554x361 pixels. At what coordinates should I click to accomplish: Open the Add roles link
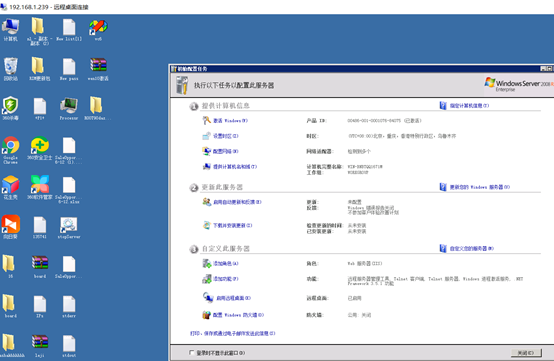[226, 264]
